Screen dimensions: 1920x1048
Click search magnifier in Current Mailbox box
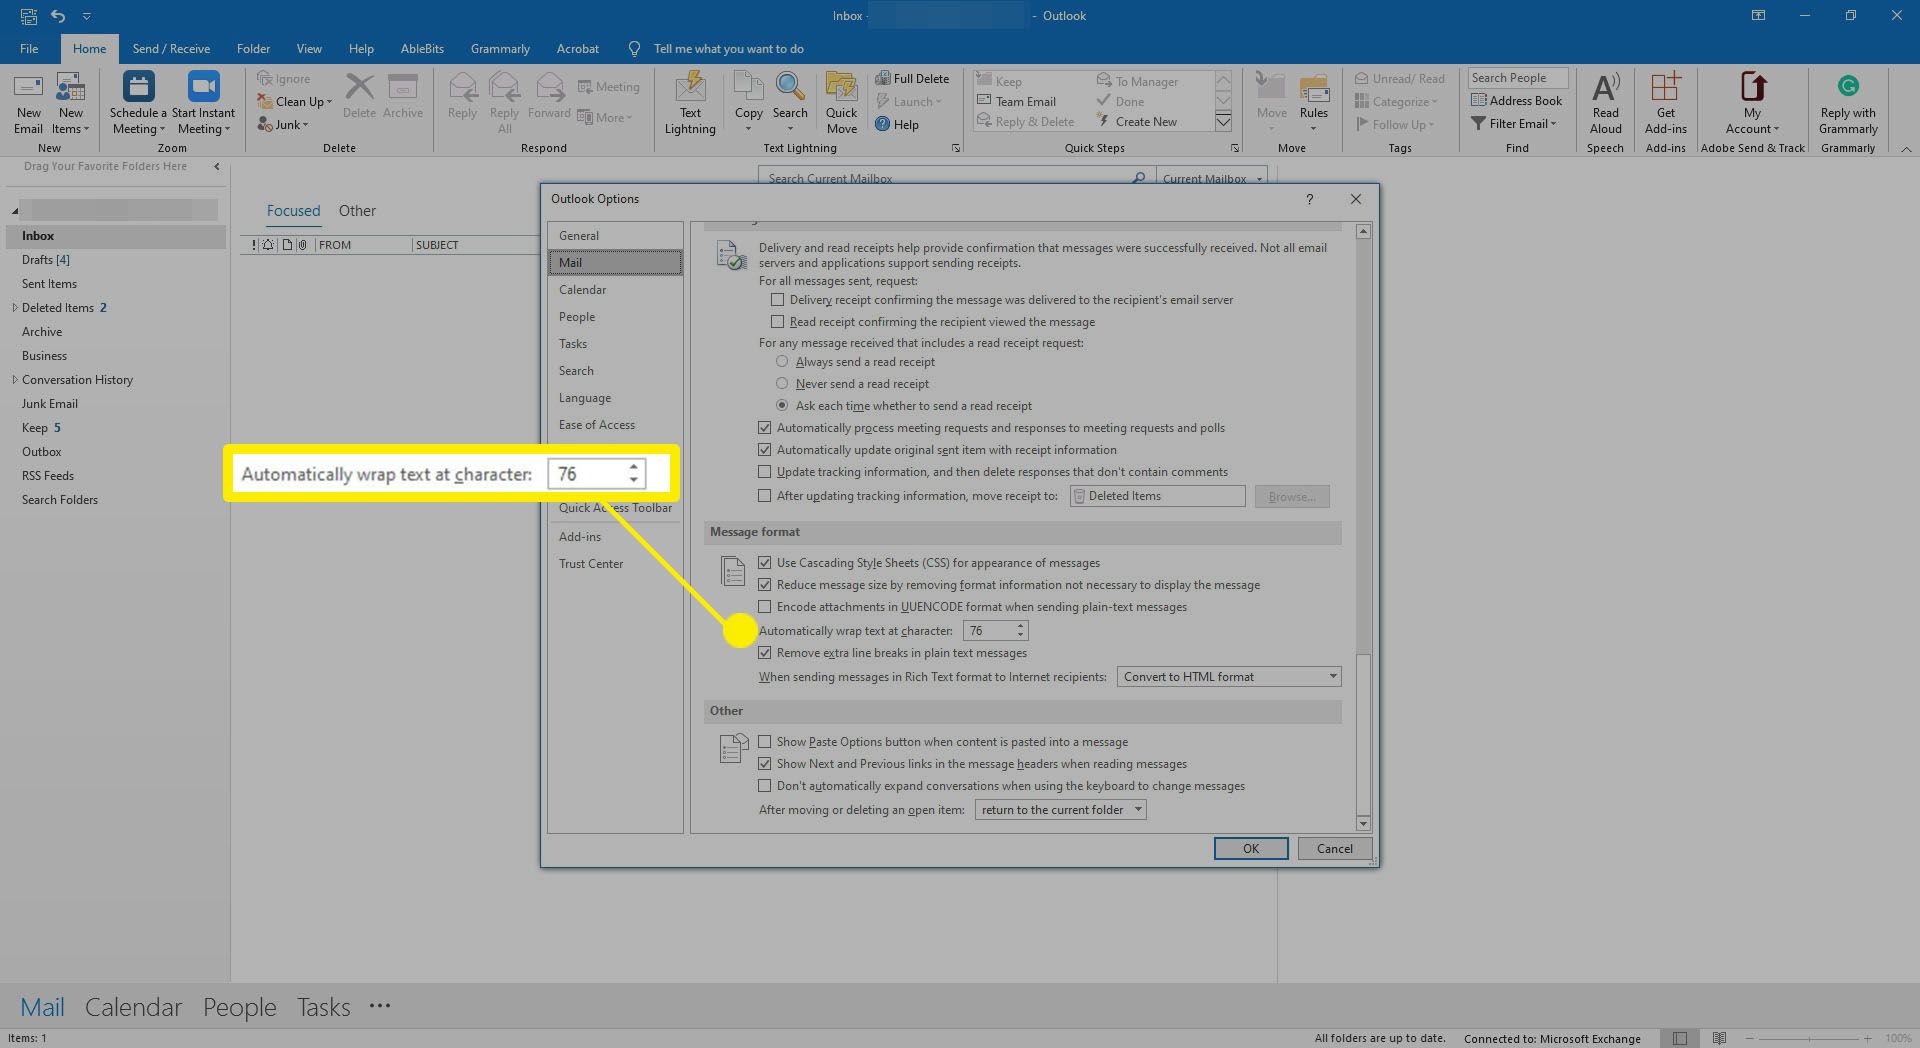(1138, 178)
